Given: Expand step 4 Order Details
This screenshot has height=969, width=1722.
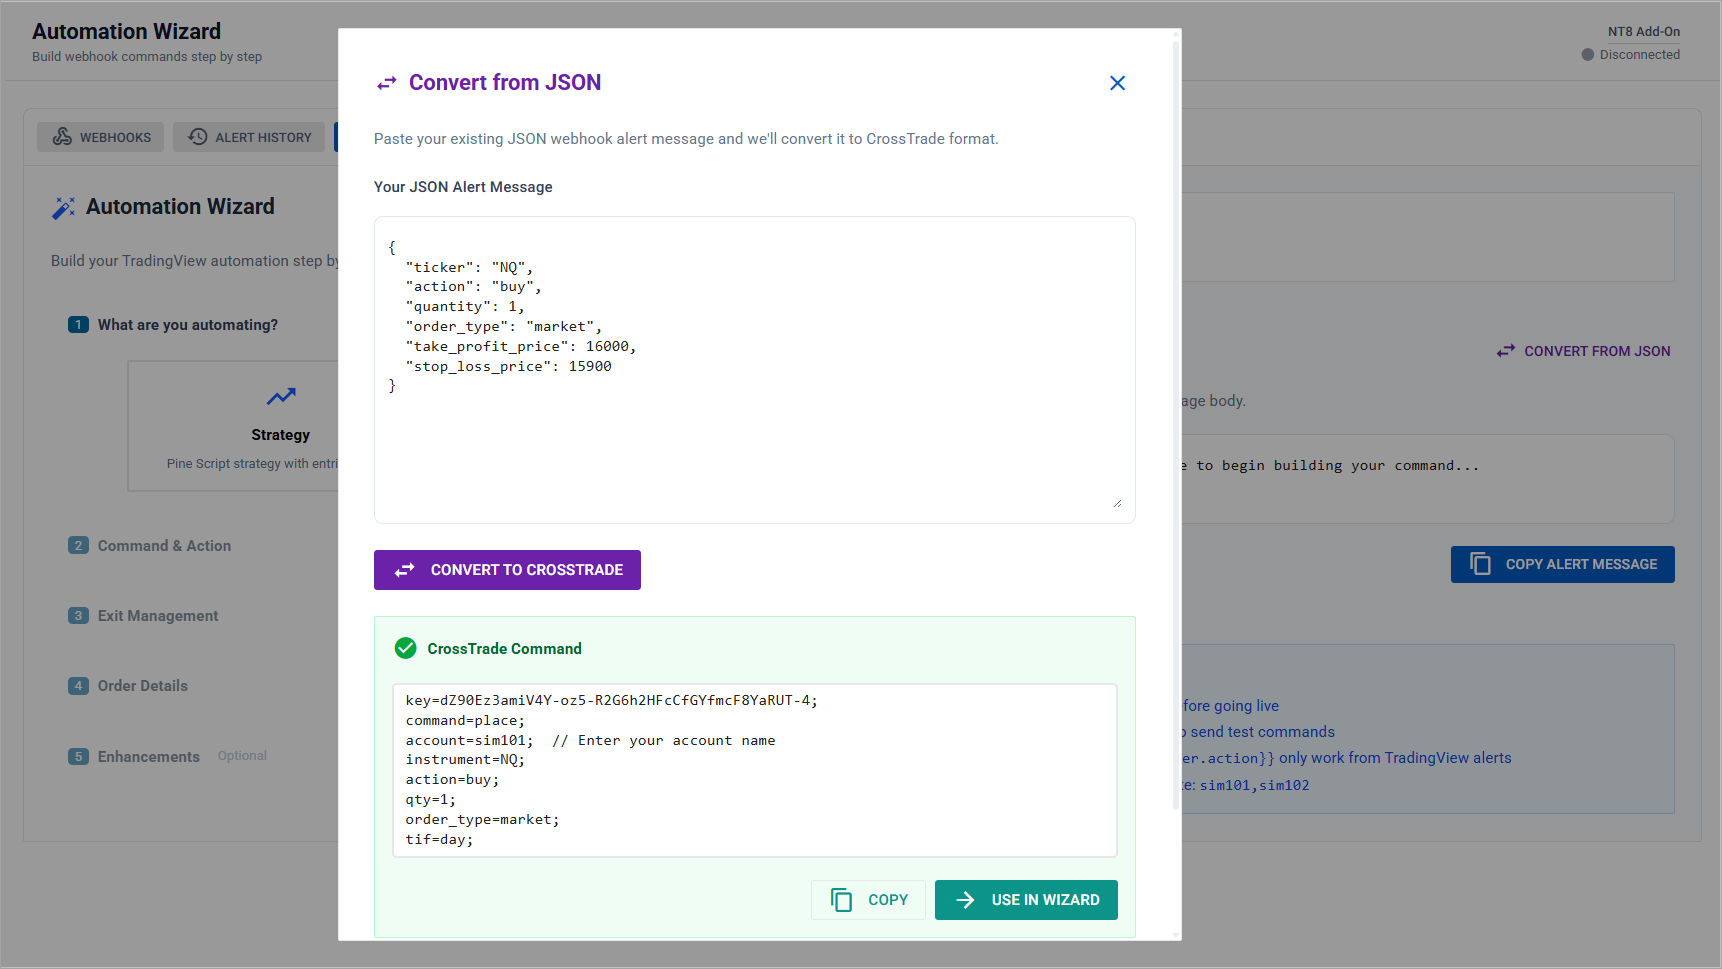Looking at the screenshot, I should pos(142,686).
